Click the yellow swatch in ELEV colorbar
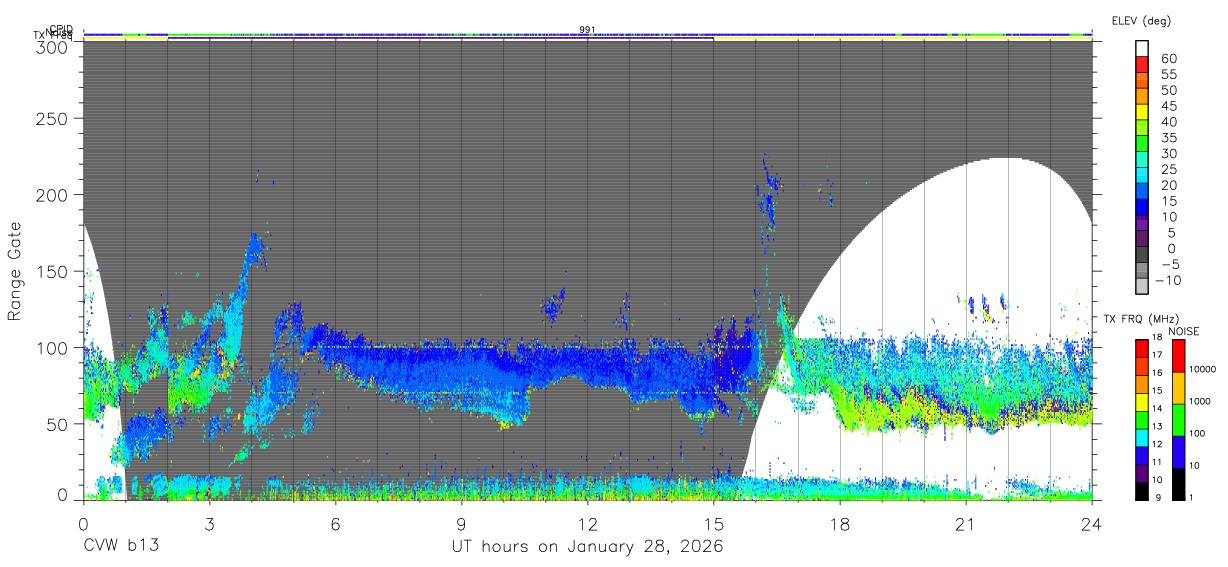This screenshot has width=1228, height=567. pyautogui.click(x=1142, y=112)
